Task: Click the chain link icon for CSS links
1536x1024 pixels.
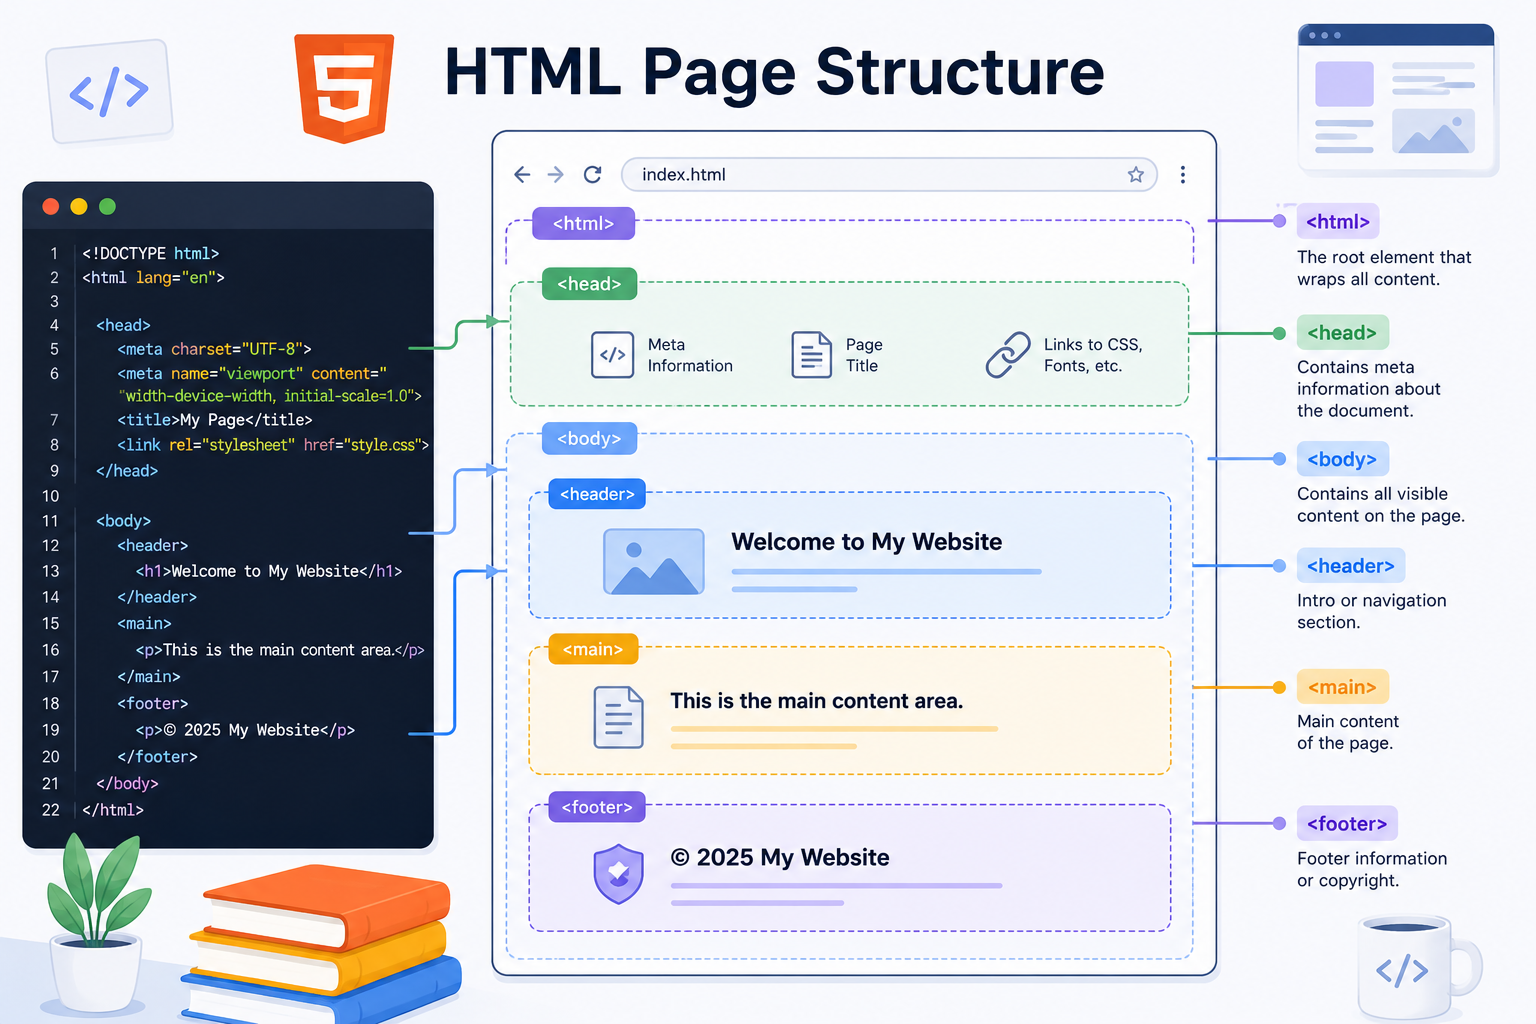Action: pyautogui.click(x=1008, y=355)
